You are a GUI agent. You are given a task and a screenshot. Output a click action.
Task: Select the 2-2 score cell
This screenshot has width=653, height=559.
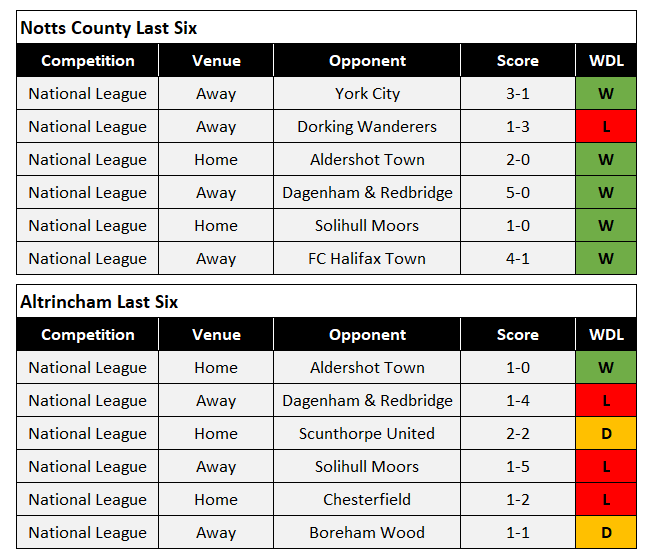pos(518,434)
